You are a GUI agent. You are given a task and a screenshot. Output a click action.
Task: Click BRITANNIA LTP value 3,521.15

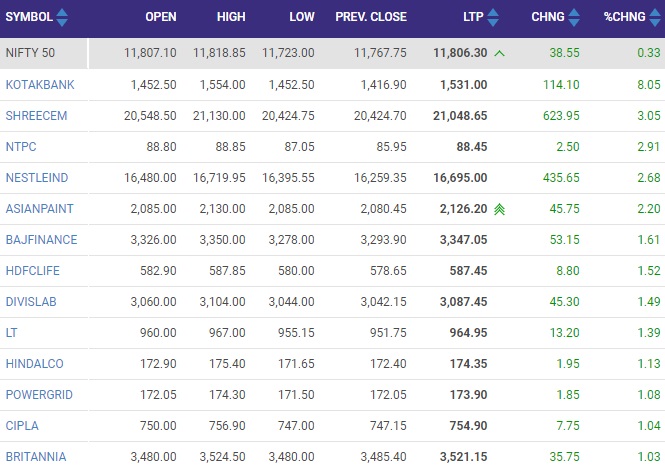click(464, 456)
